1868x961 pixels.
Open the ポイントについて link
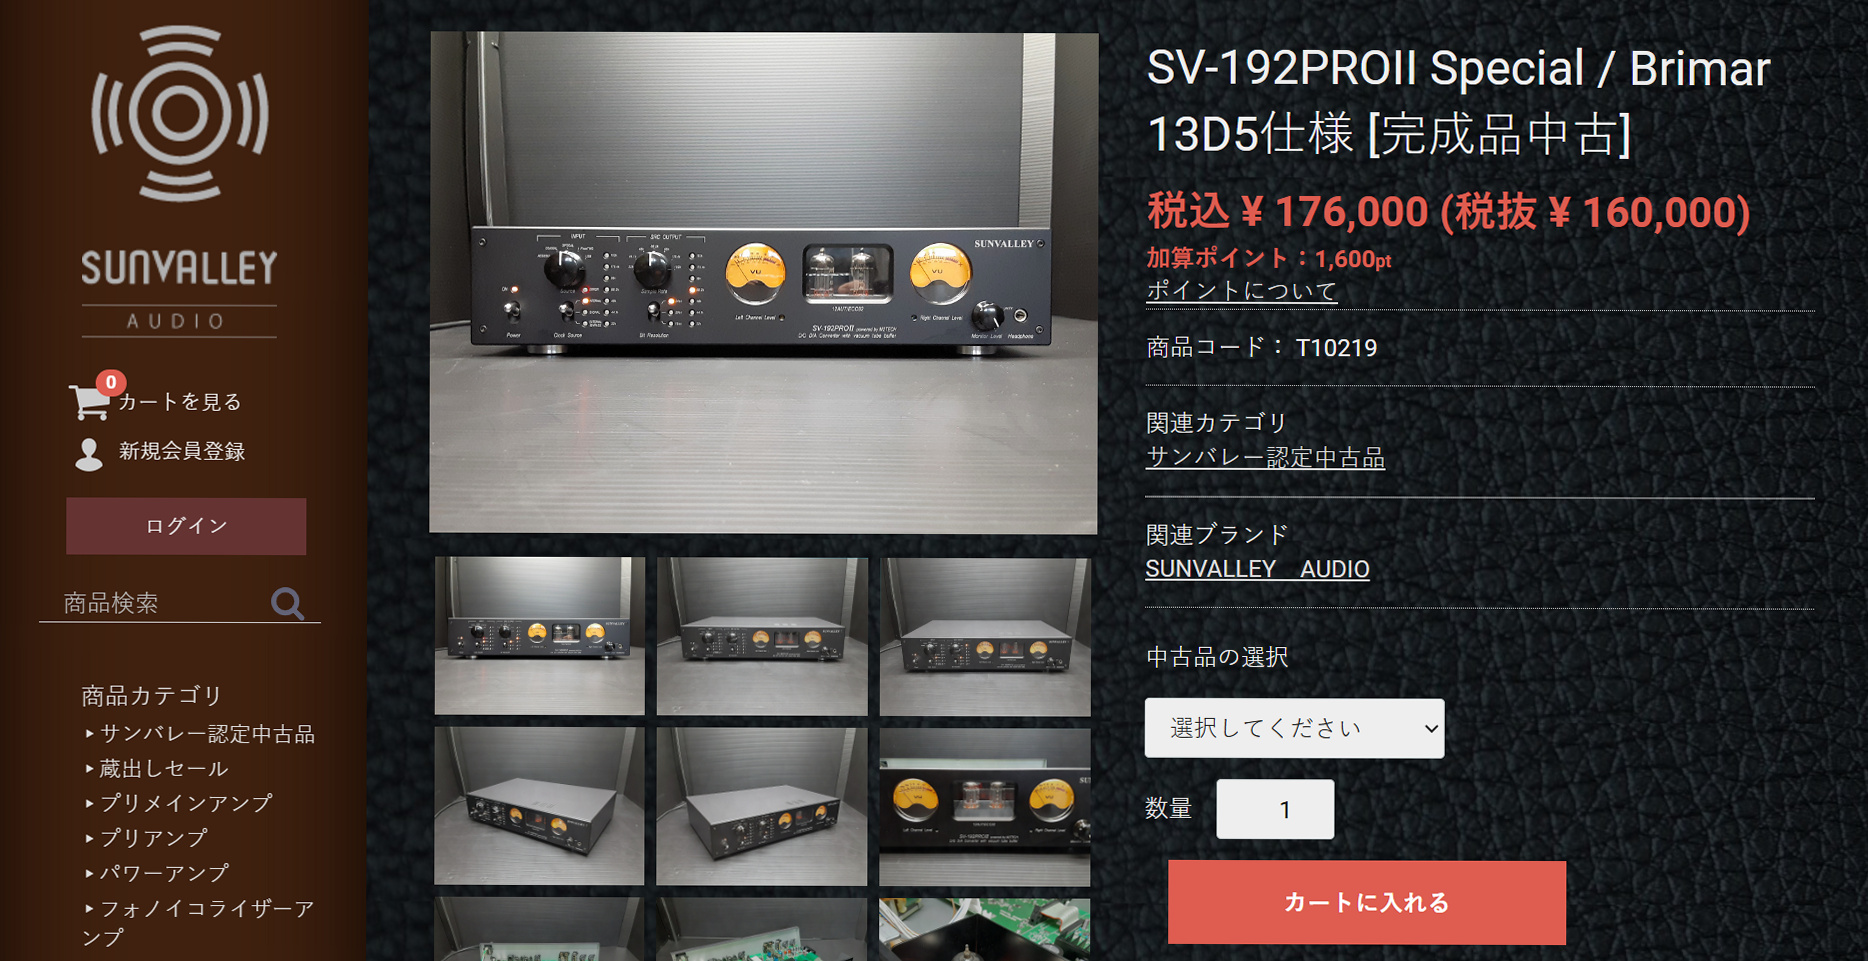click(x=1241, y=291)
